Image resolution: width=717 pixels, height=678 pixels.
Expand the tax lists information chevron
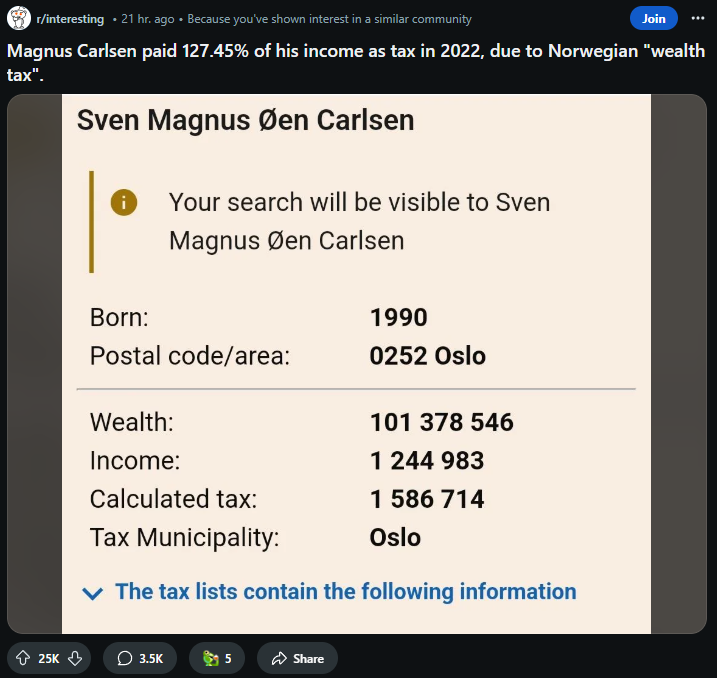(x=93, y=593)
